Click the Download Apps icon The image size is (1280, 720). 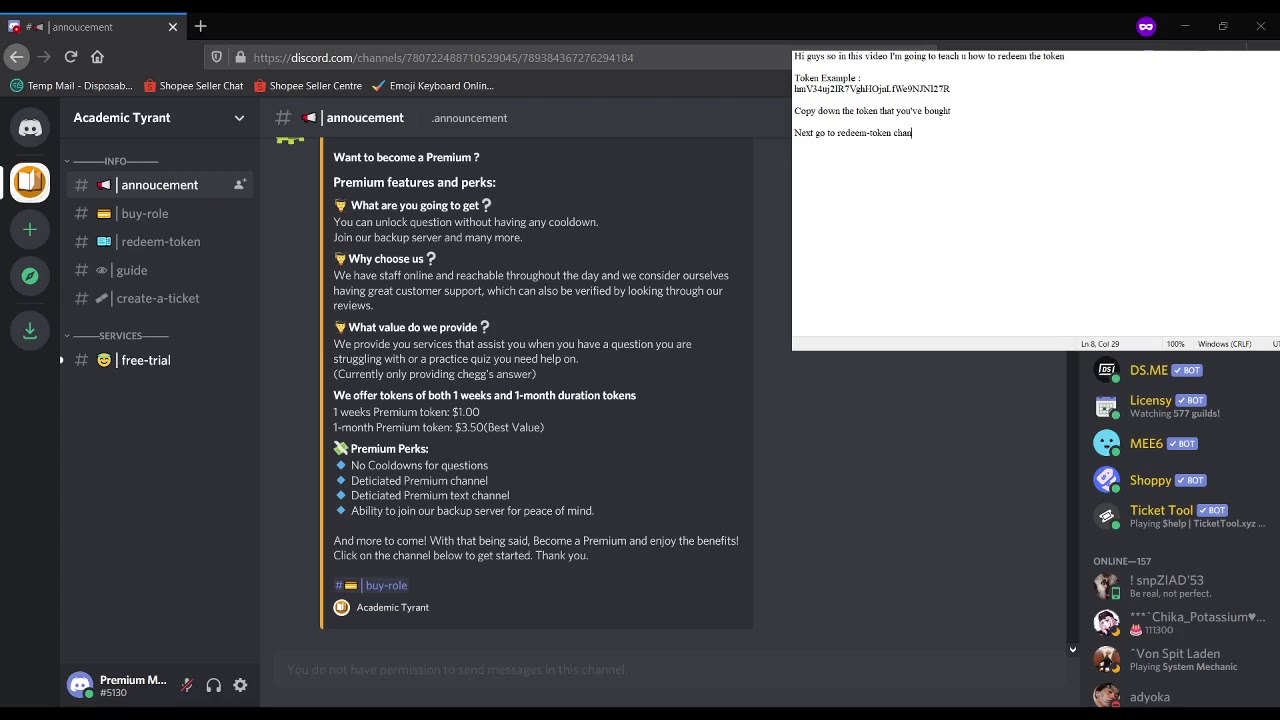[30, 329]
